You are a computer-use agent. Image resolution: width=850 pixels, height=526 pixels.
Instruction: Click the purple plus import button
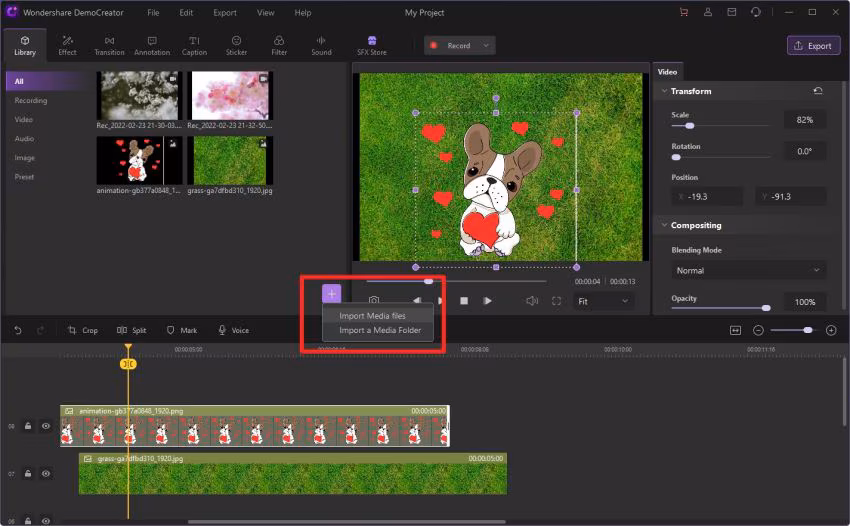click(331, 293)
